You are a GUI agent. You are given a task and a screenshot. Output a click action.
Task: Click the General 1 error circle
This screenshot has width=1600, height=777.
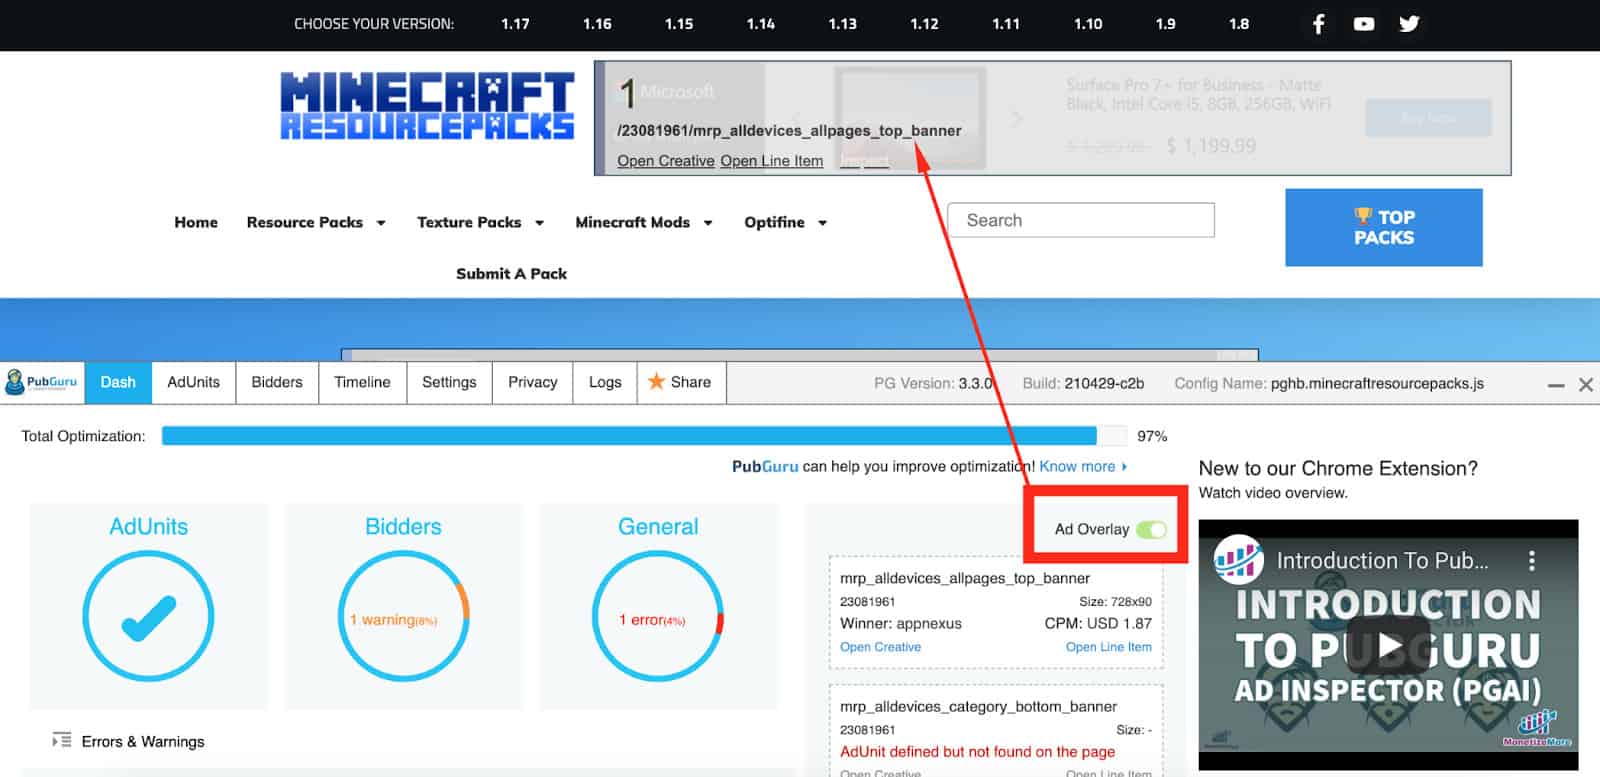[658, 616]
